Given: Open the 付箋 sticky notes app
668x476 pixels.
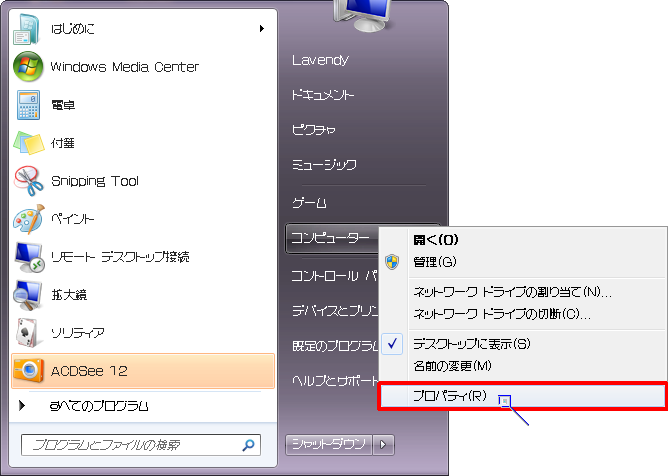Looking at the screenshot, I should pos(62,143).
